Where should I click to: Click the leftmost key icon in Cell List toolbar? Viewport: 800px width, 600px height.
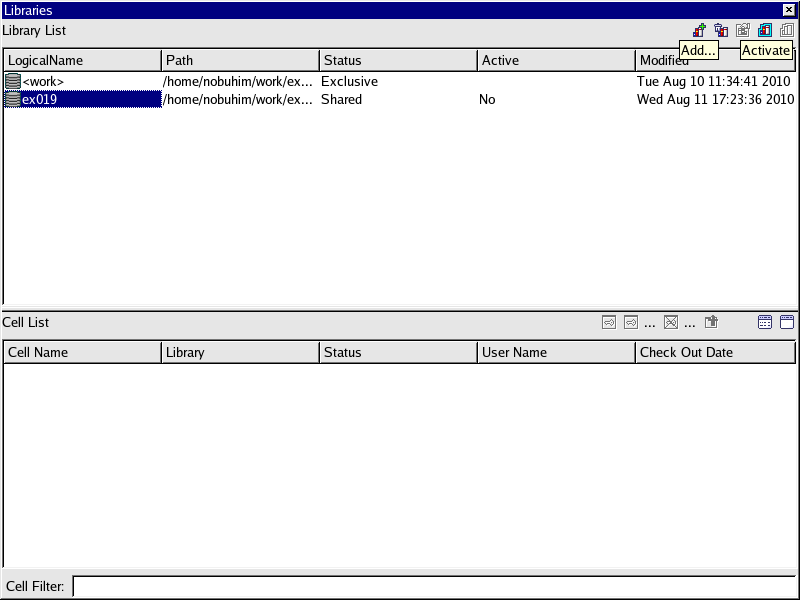point(608,322)
